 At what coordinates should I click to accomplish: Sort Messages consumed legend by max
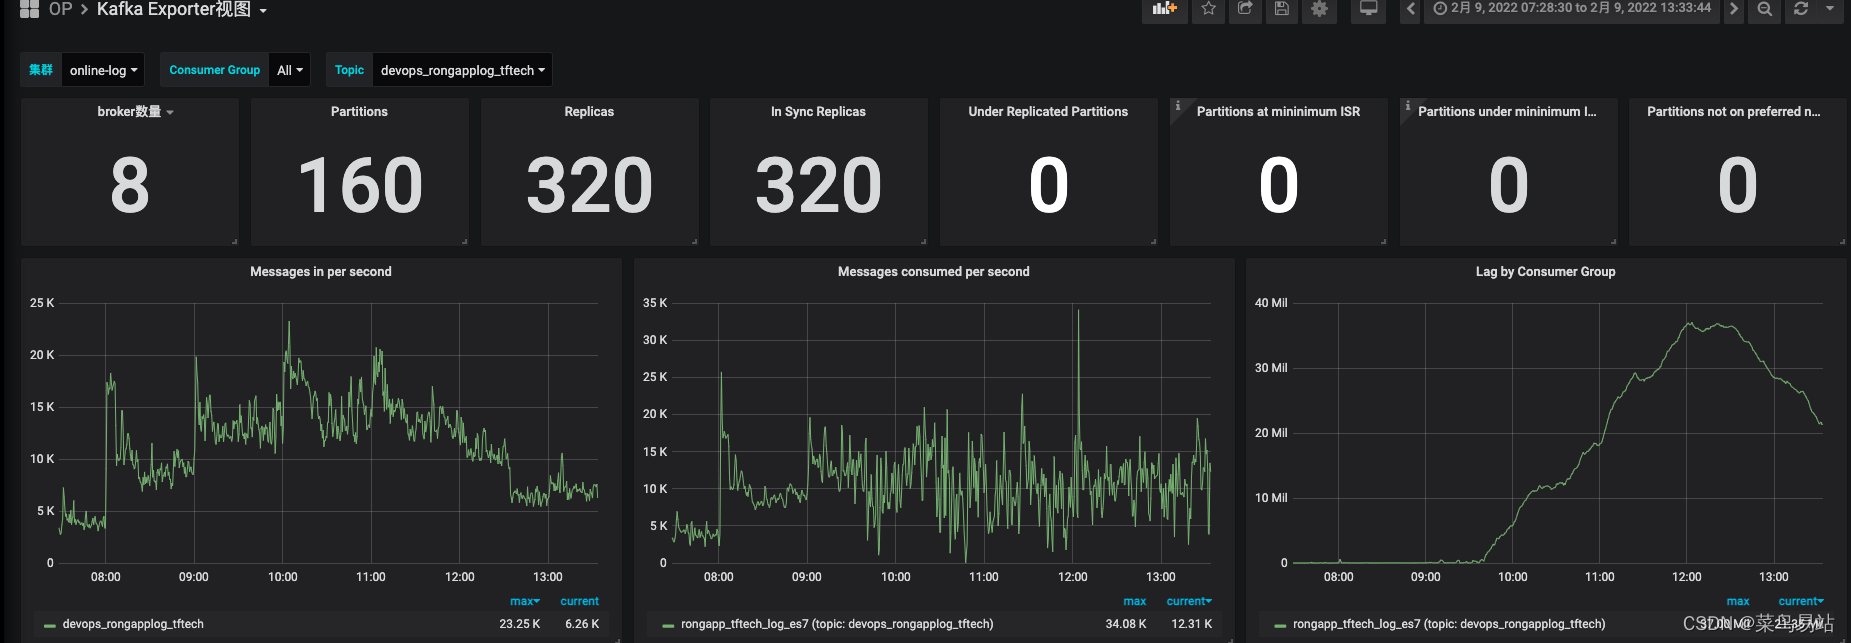pyautogui.click(x=1134, y=601)
